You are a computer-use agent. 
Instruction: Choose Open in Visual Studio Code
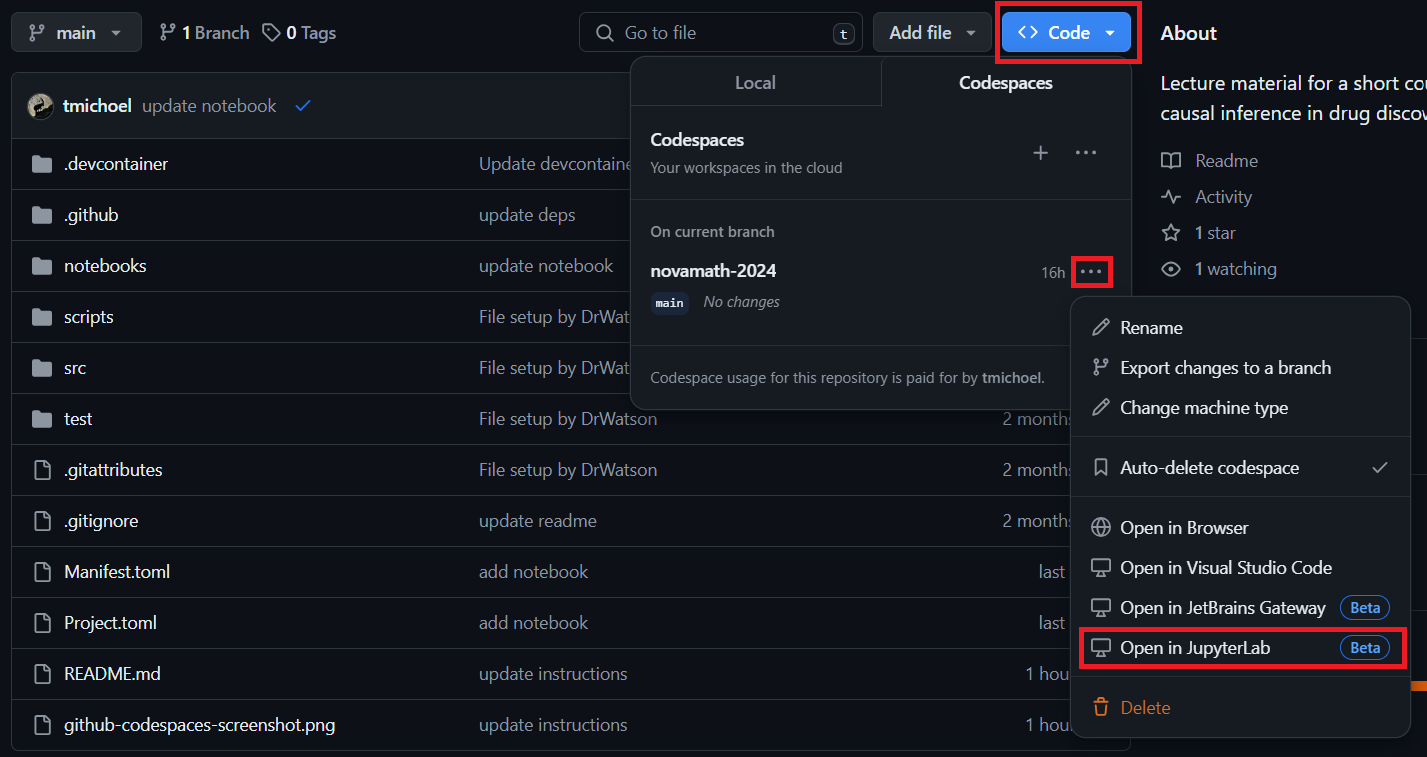click(x=1240, y=568)
